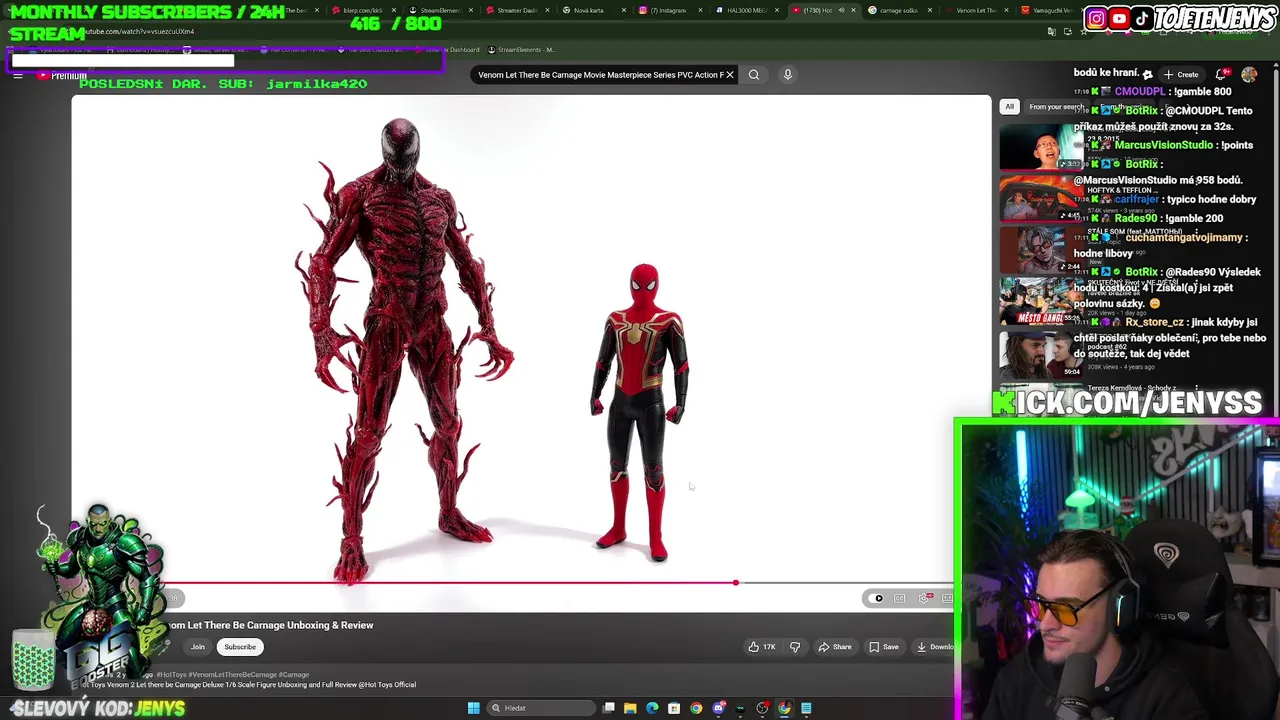Click the magnifier search button
The height and width of the screenshot is (720, 1280).
click(x=754, y=75)
